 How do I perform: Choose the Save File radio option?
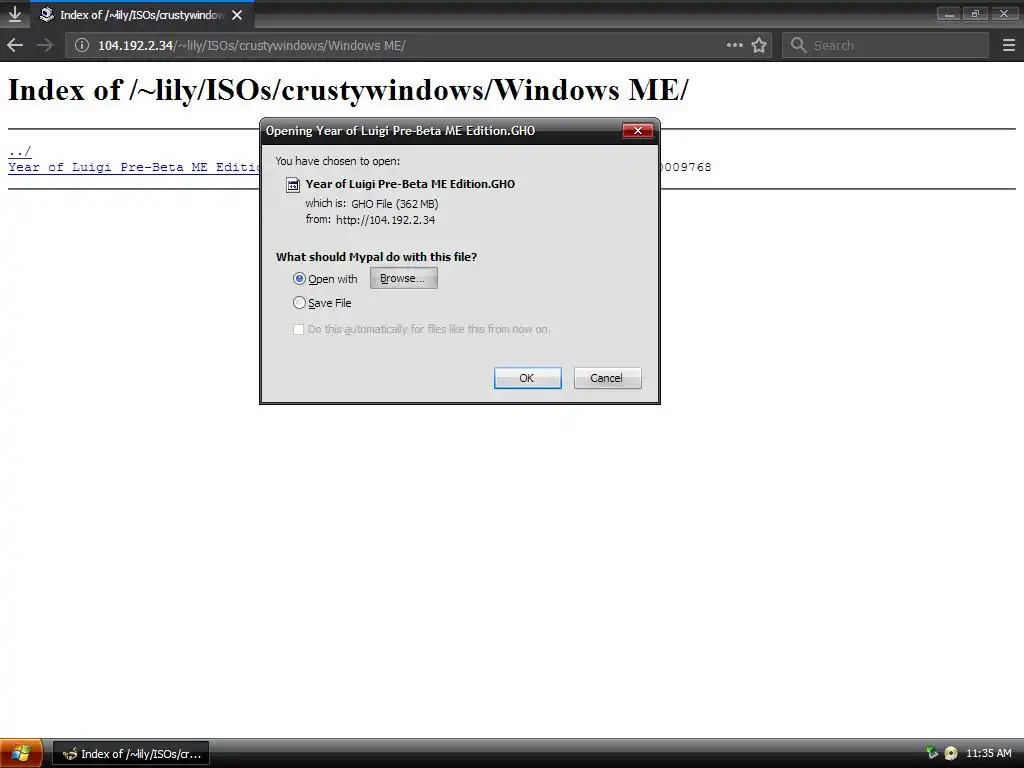coord(299,302)
